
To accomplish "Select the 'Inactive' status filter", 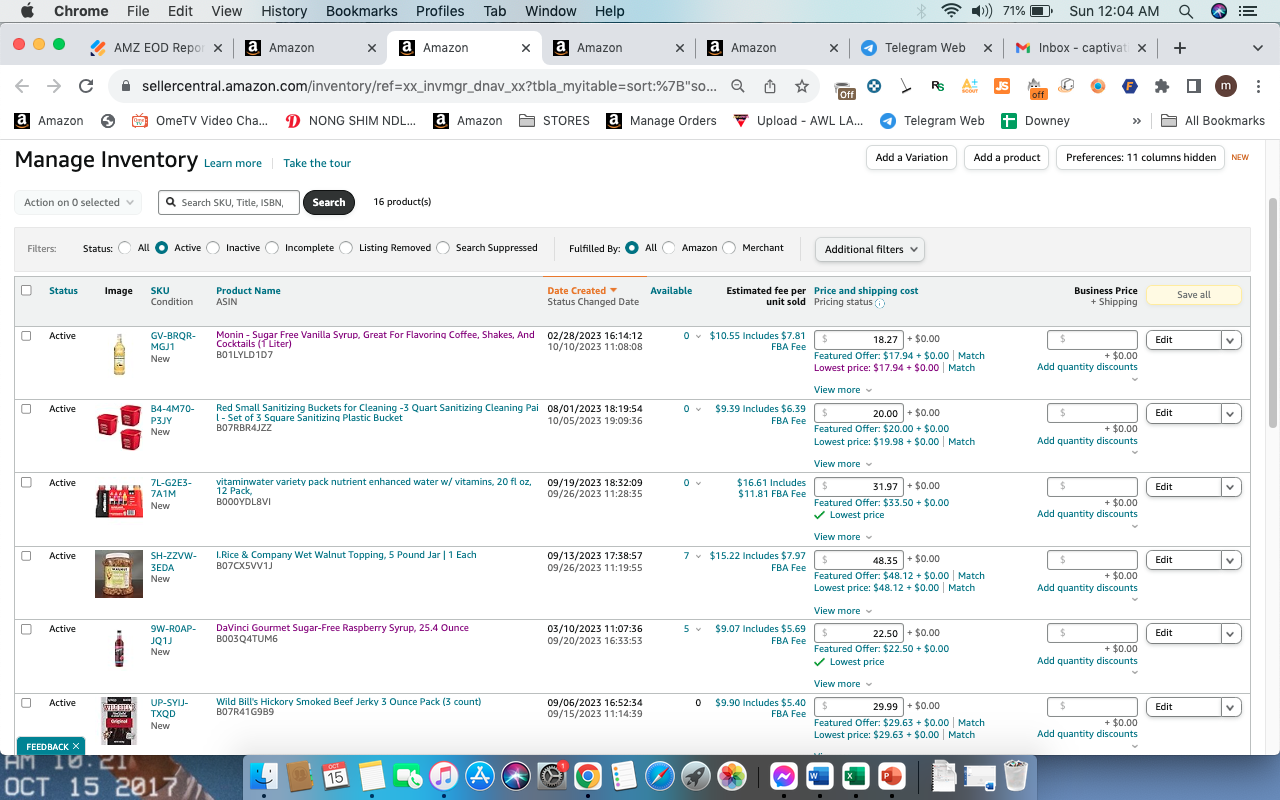I will [x=213, y=248].
